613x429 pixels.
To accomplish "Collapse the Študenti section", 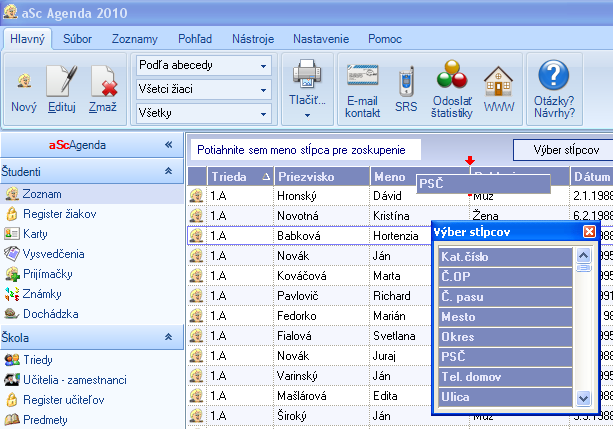I will point(168,171).
